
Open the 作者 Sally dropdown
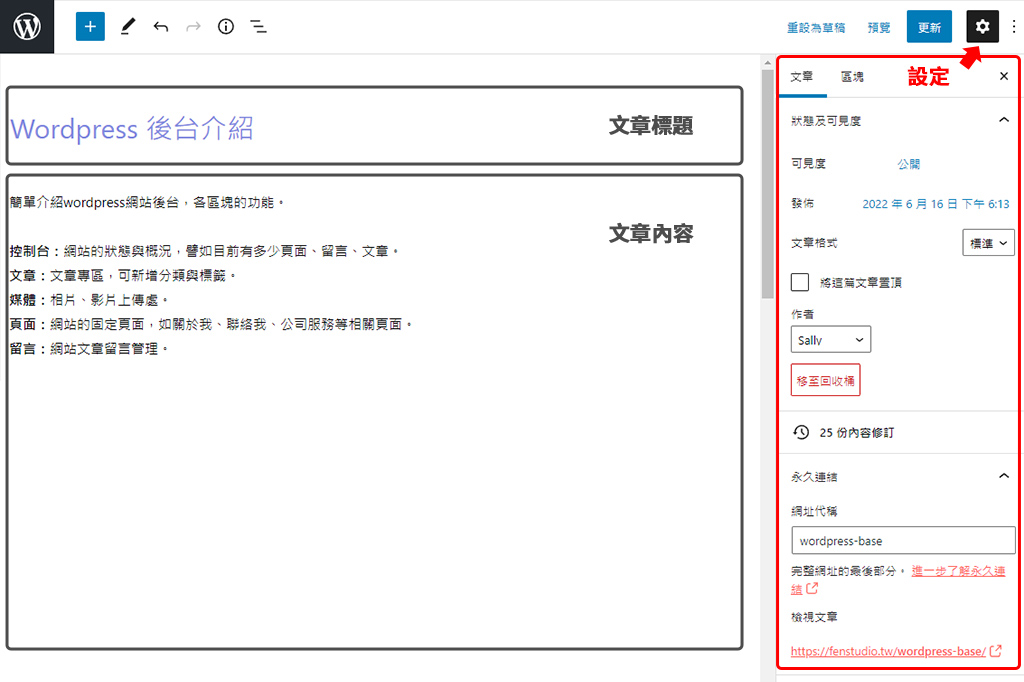[831, 340]
